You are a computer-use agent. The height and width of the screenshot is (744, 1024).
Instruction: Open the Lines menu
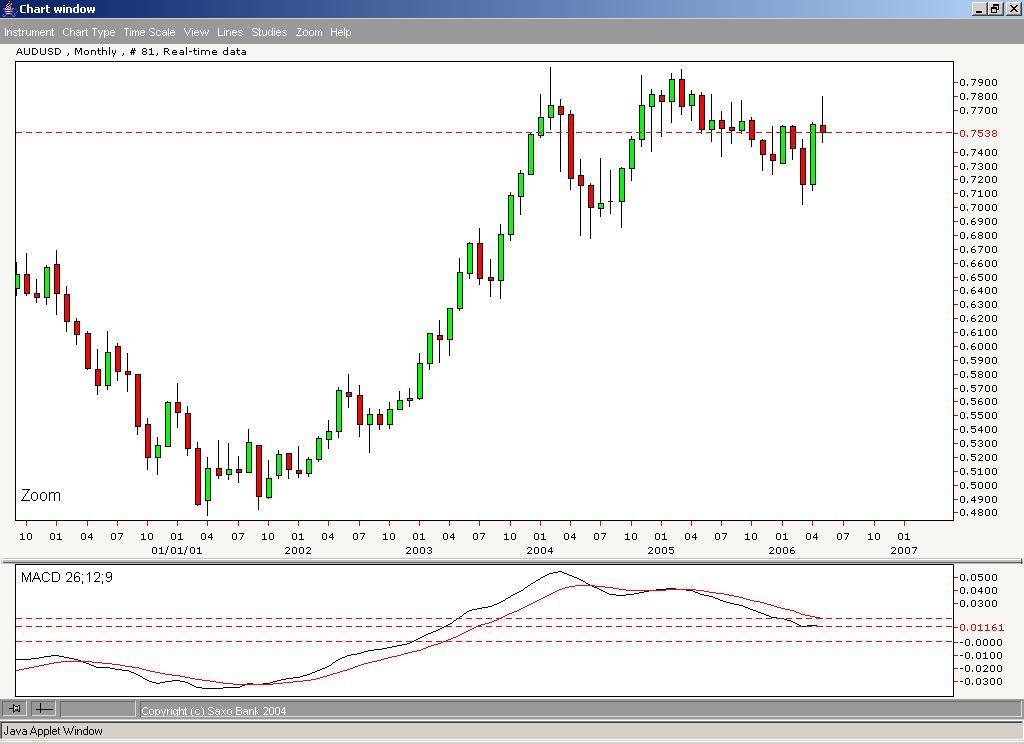pyautogui.click(x=229, y=31)
